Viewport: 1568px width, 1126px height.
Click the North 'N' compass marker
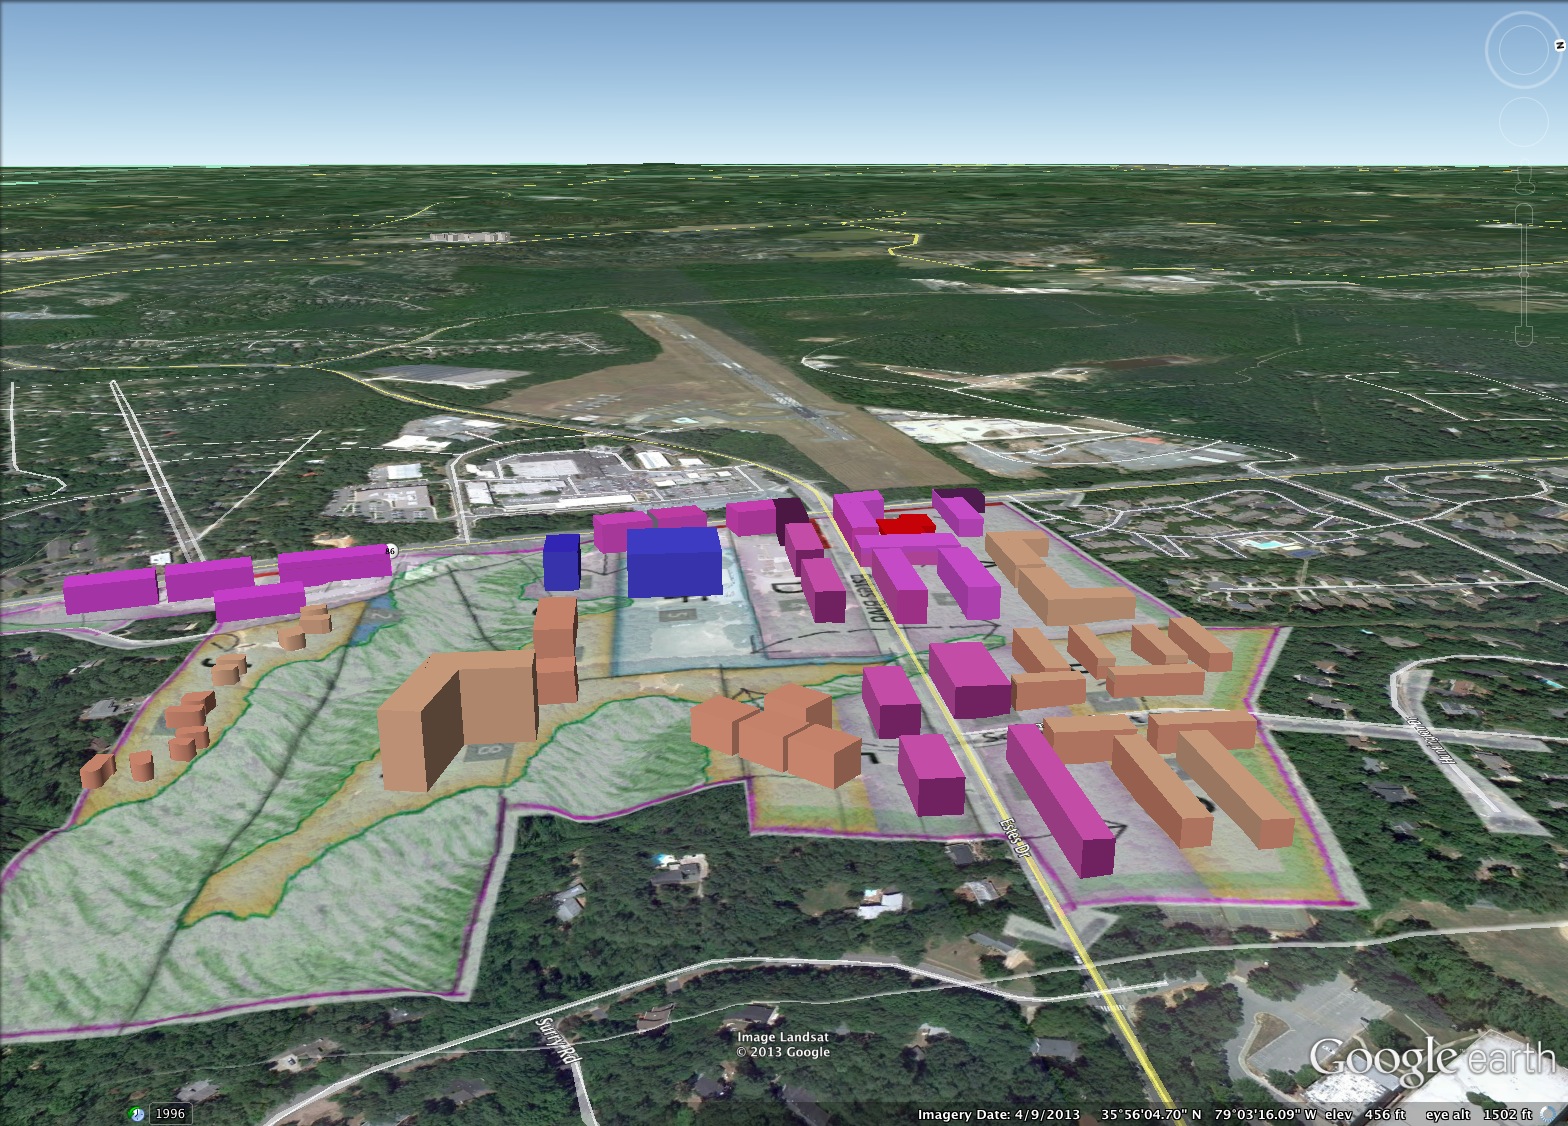pos(1559,46)
